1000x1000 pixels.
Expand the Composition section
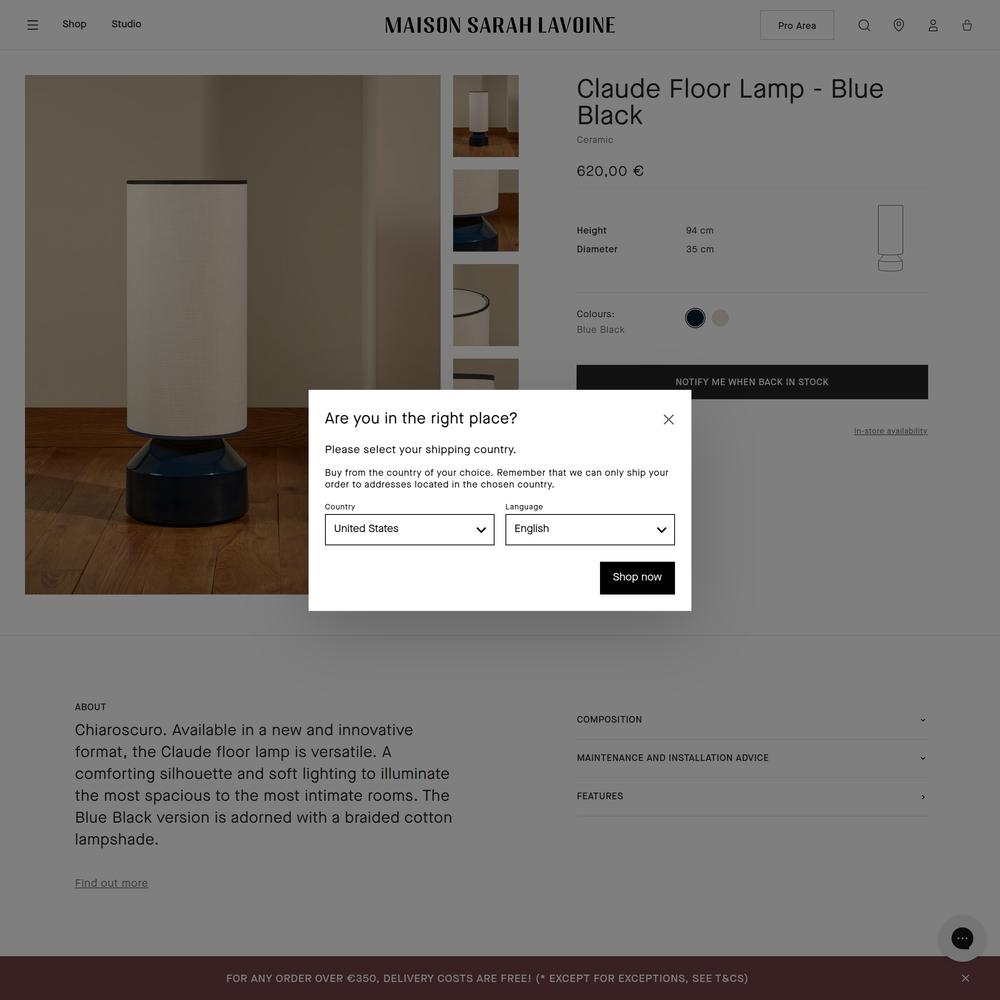tap(752, 719)
